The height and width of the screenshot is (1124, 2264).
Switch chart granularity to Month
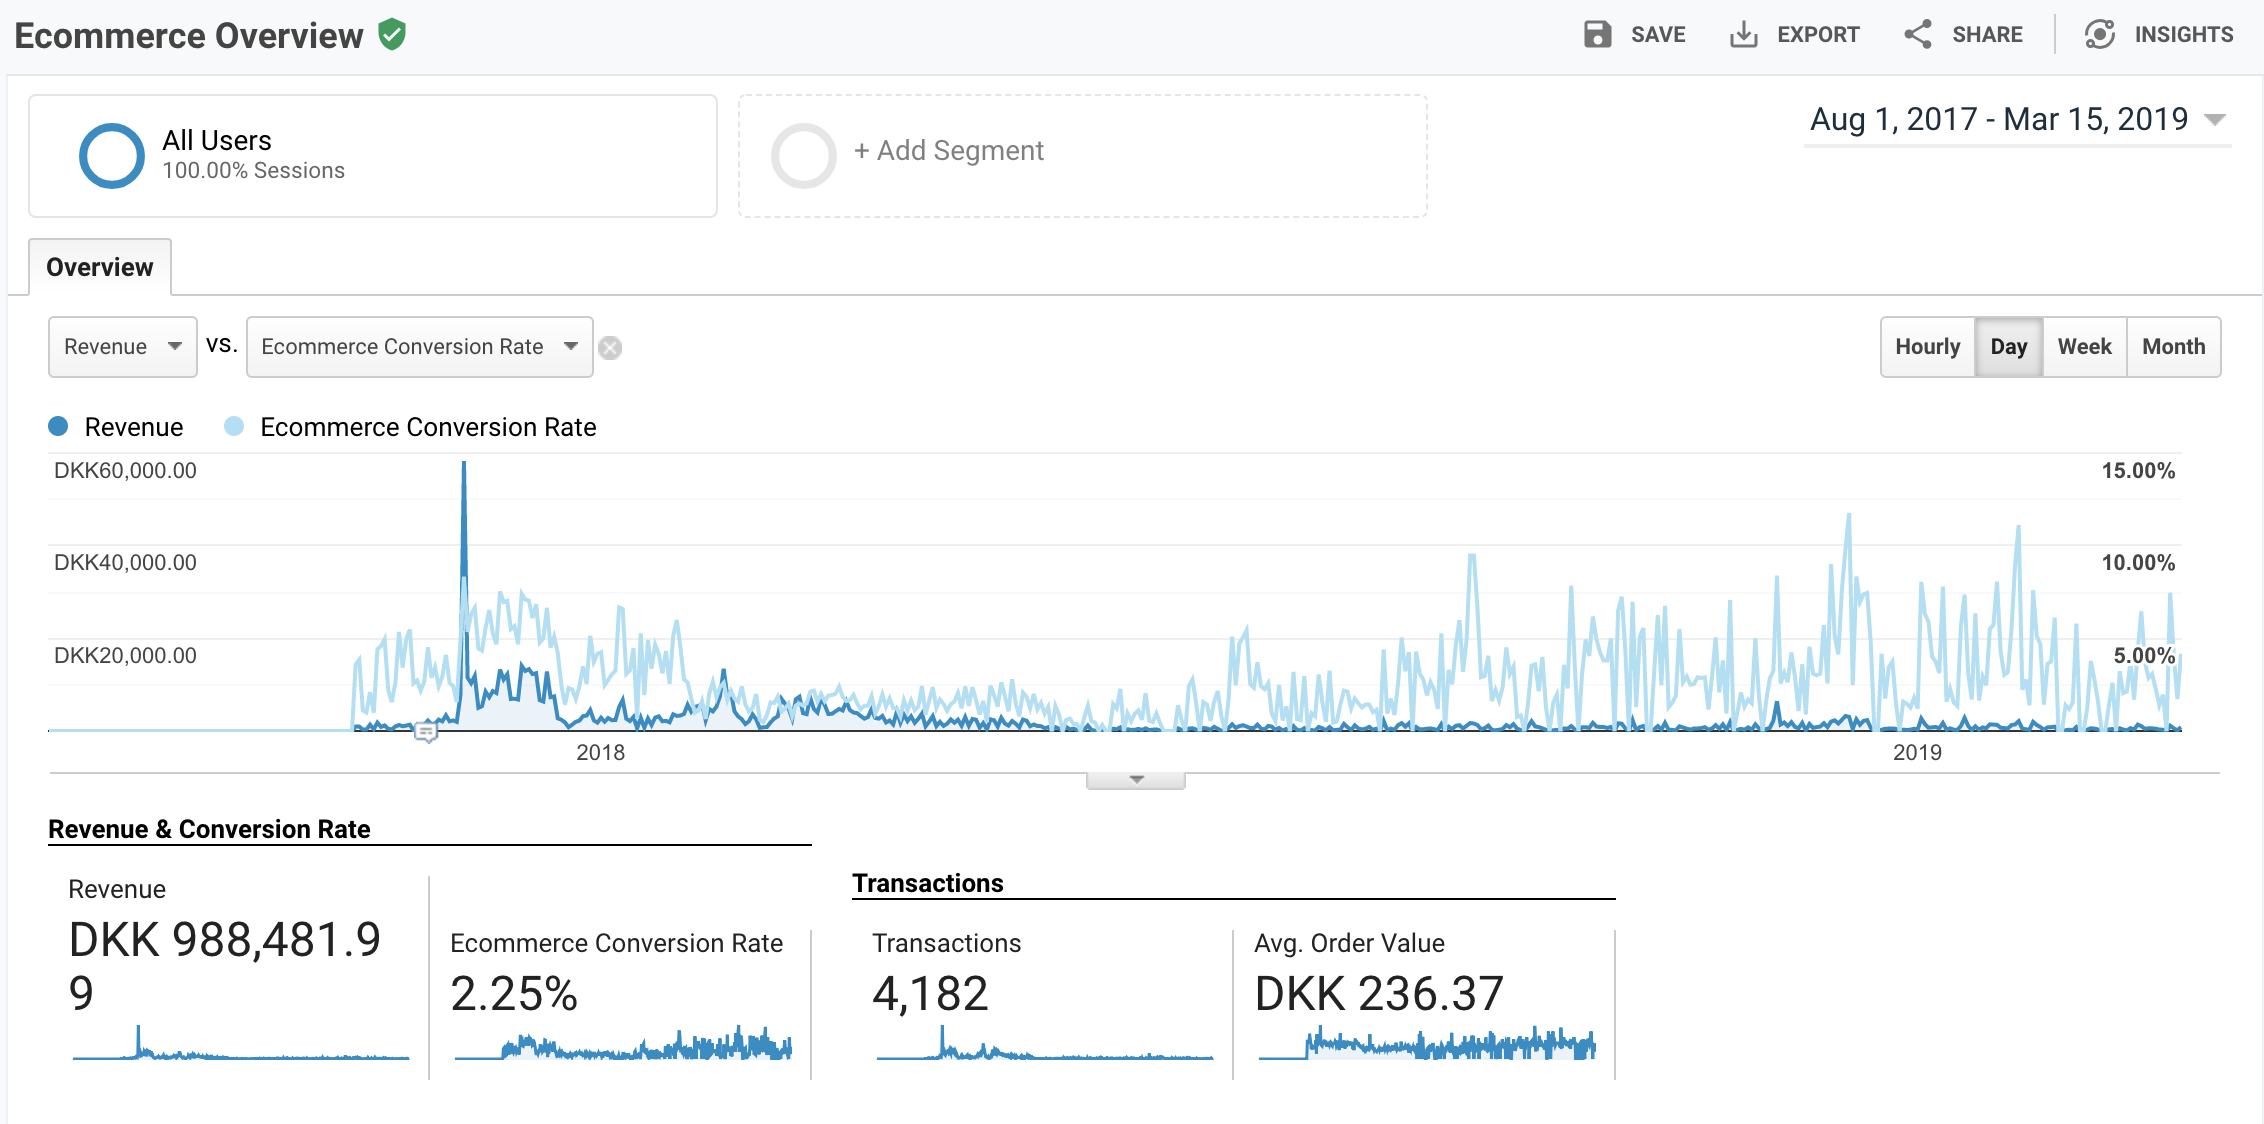(x=2173, y=347)
